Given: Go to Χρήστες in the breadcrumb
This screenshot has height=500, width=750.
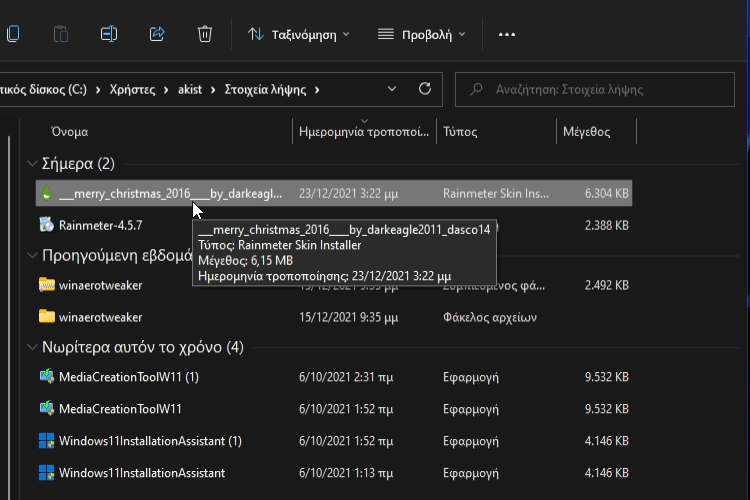Looking at the screenshot, I should [x=132, y=89].
